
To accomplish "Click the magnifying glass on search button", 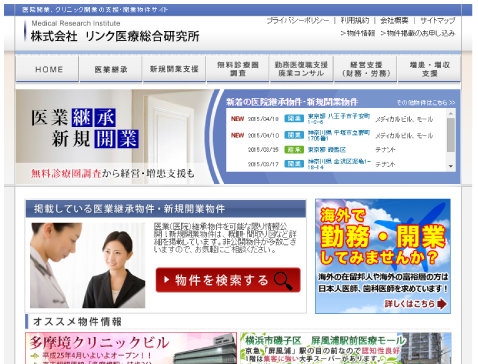I will click(283, 281).
